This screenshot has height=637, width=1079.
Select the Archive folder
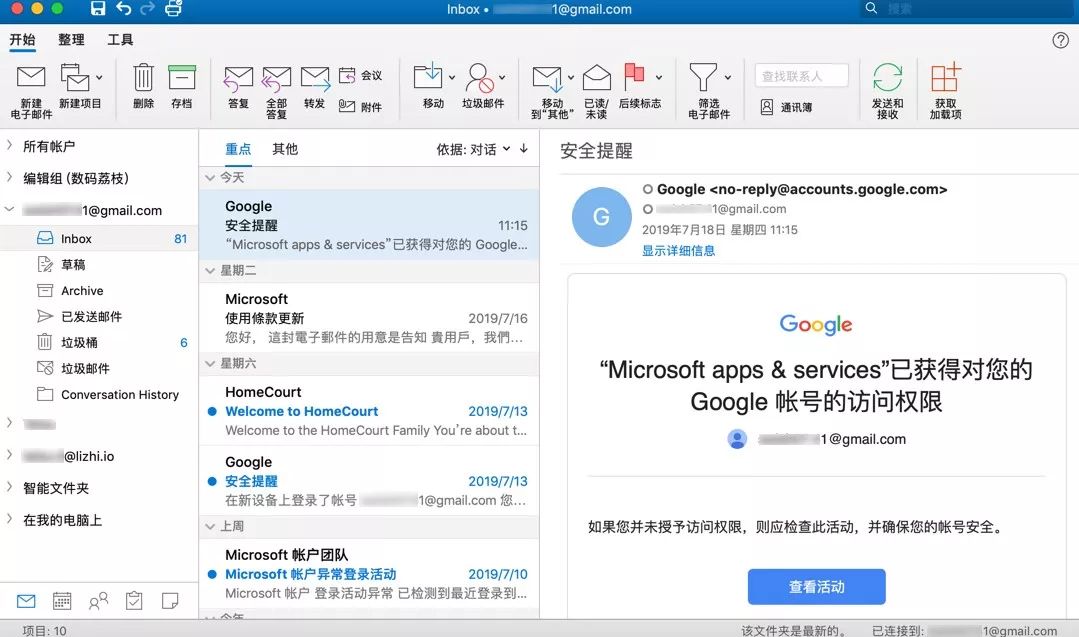click(99, 291)
